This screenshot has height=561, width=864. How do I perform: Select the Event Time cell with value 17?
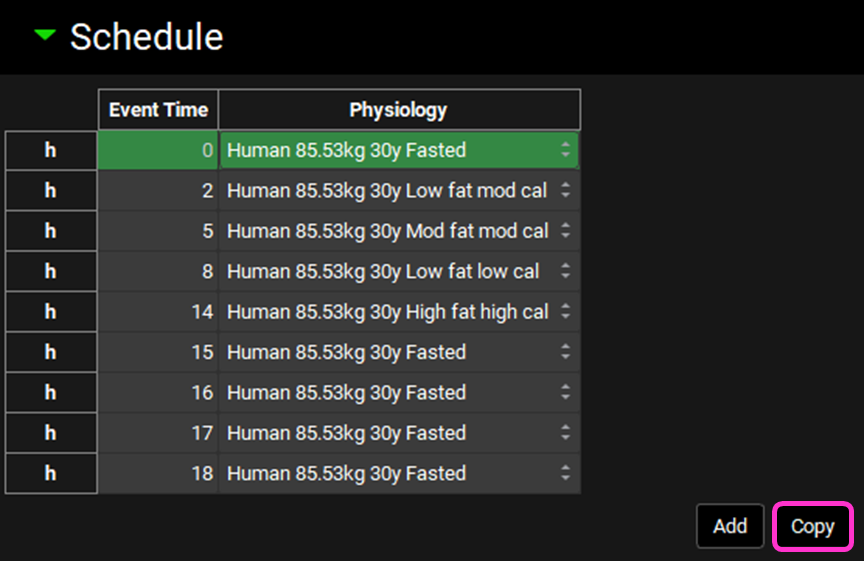pyautogui.click(x=158, y=433)
